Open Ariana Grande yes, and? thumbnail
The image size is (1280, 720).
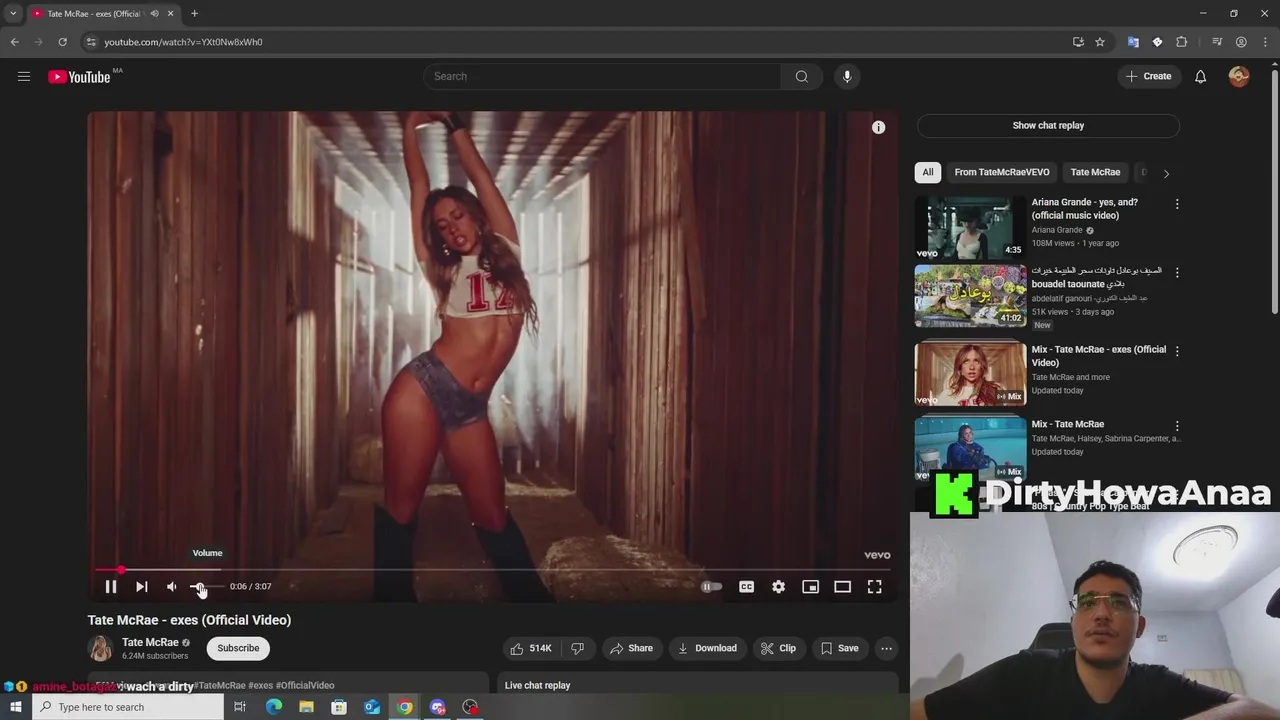(x=970, y=227)
